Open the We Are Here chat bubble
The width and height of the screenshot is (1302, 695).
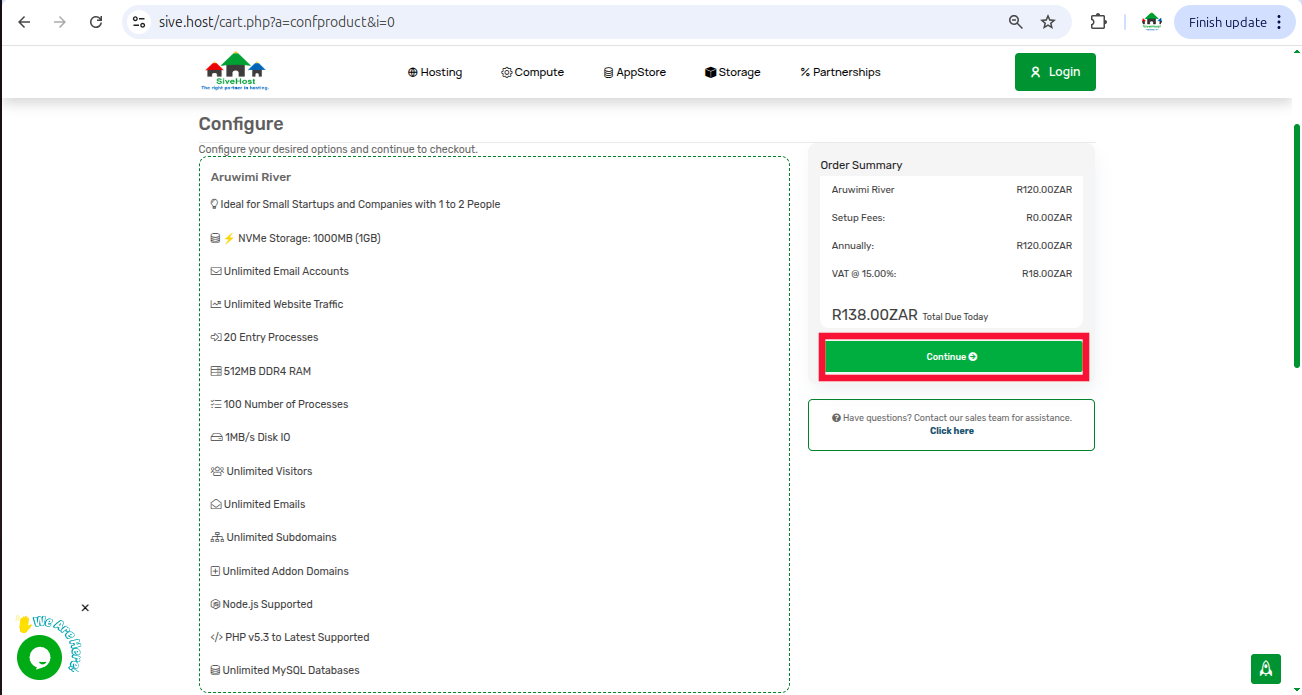pyautogui.click(x=40, y=657)
